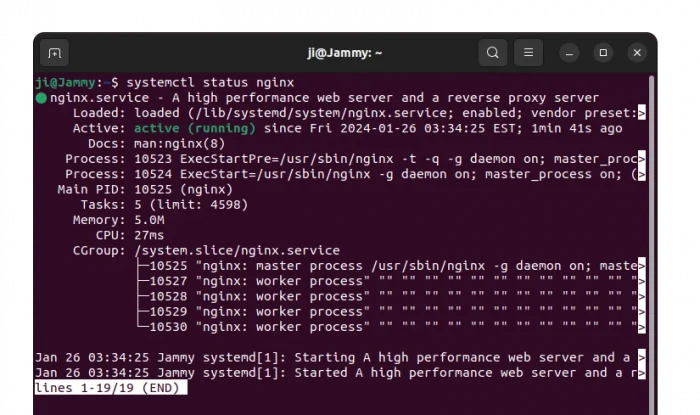Click the window title ji@Jammy: ~
The image size is (700, 415).
pos(344,53)
